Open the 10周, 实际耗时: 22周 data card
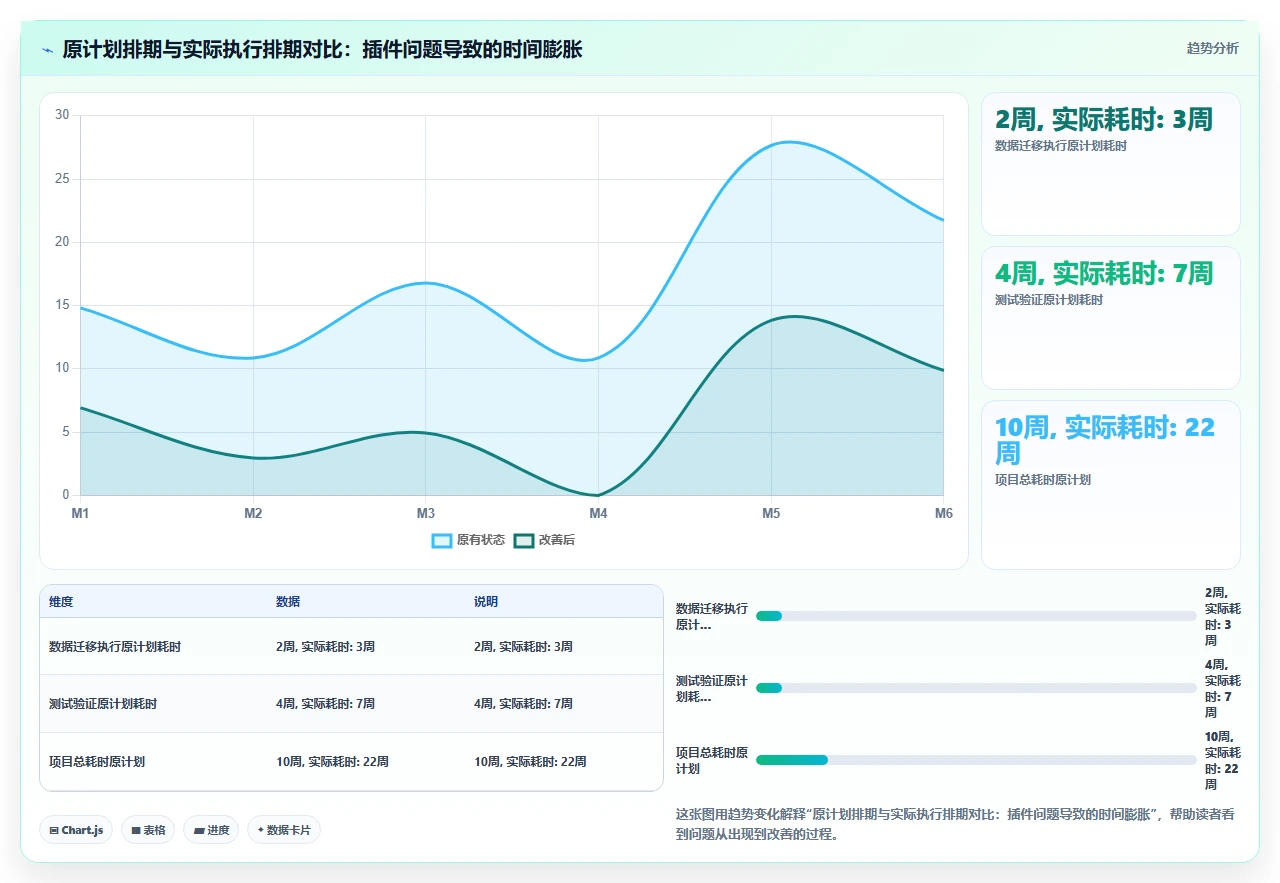This screenshot has width=1280, height=883. [1110, 485]
